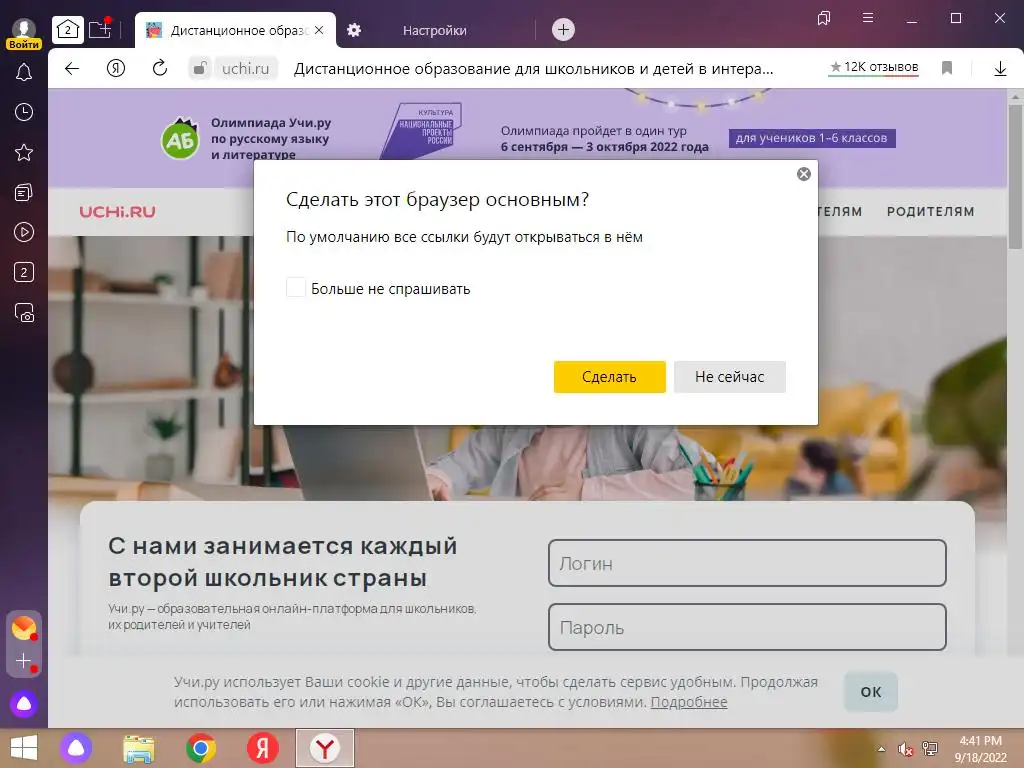Click the yellow Сделать button
The width and height of the screenshot is (1024, 768).
[609, 377]
